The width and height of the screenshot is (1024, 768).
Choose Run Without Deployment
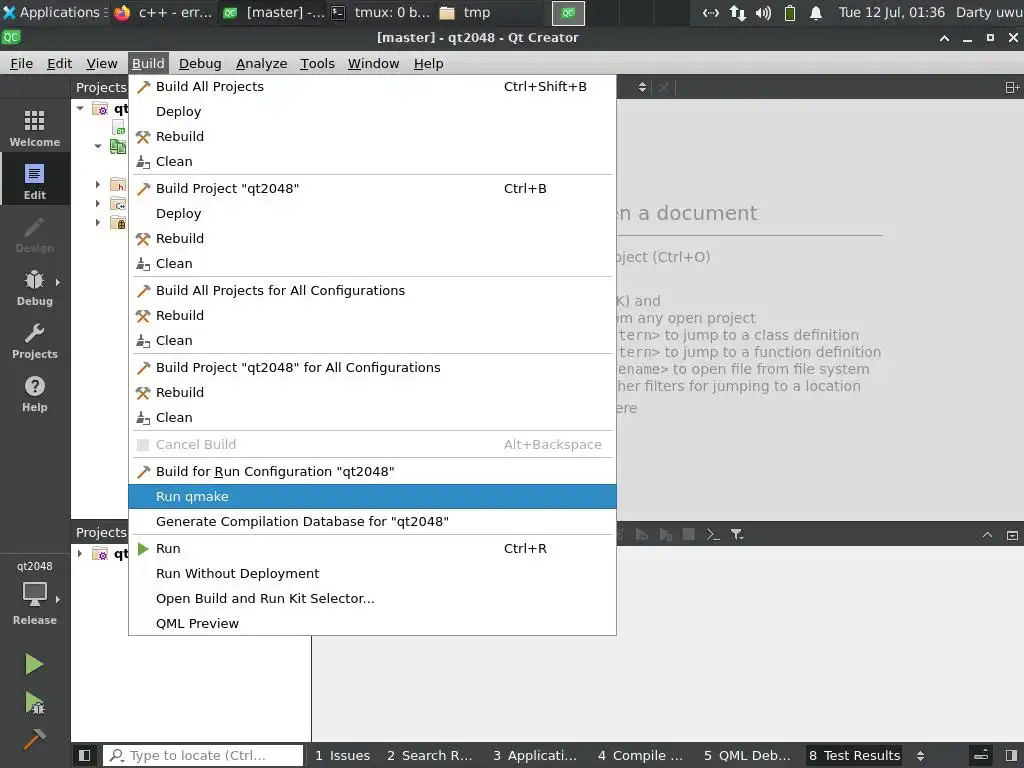pos(372,573)
